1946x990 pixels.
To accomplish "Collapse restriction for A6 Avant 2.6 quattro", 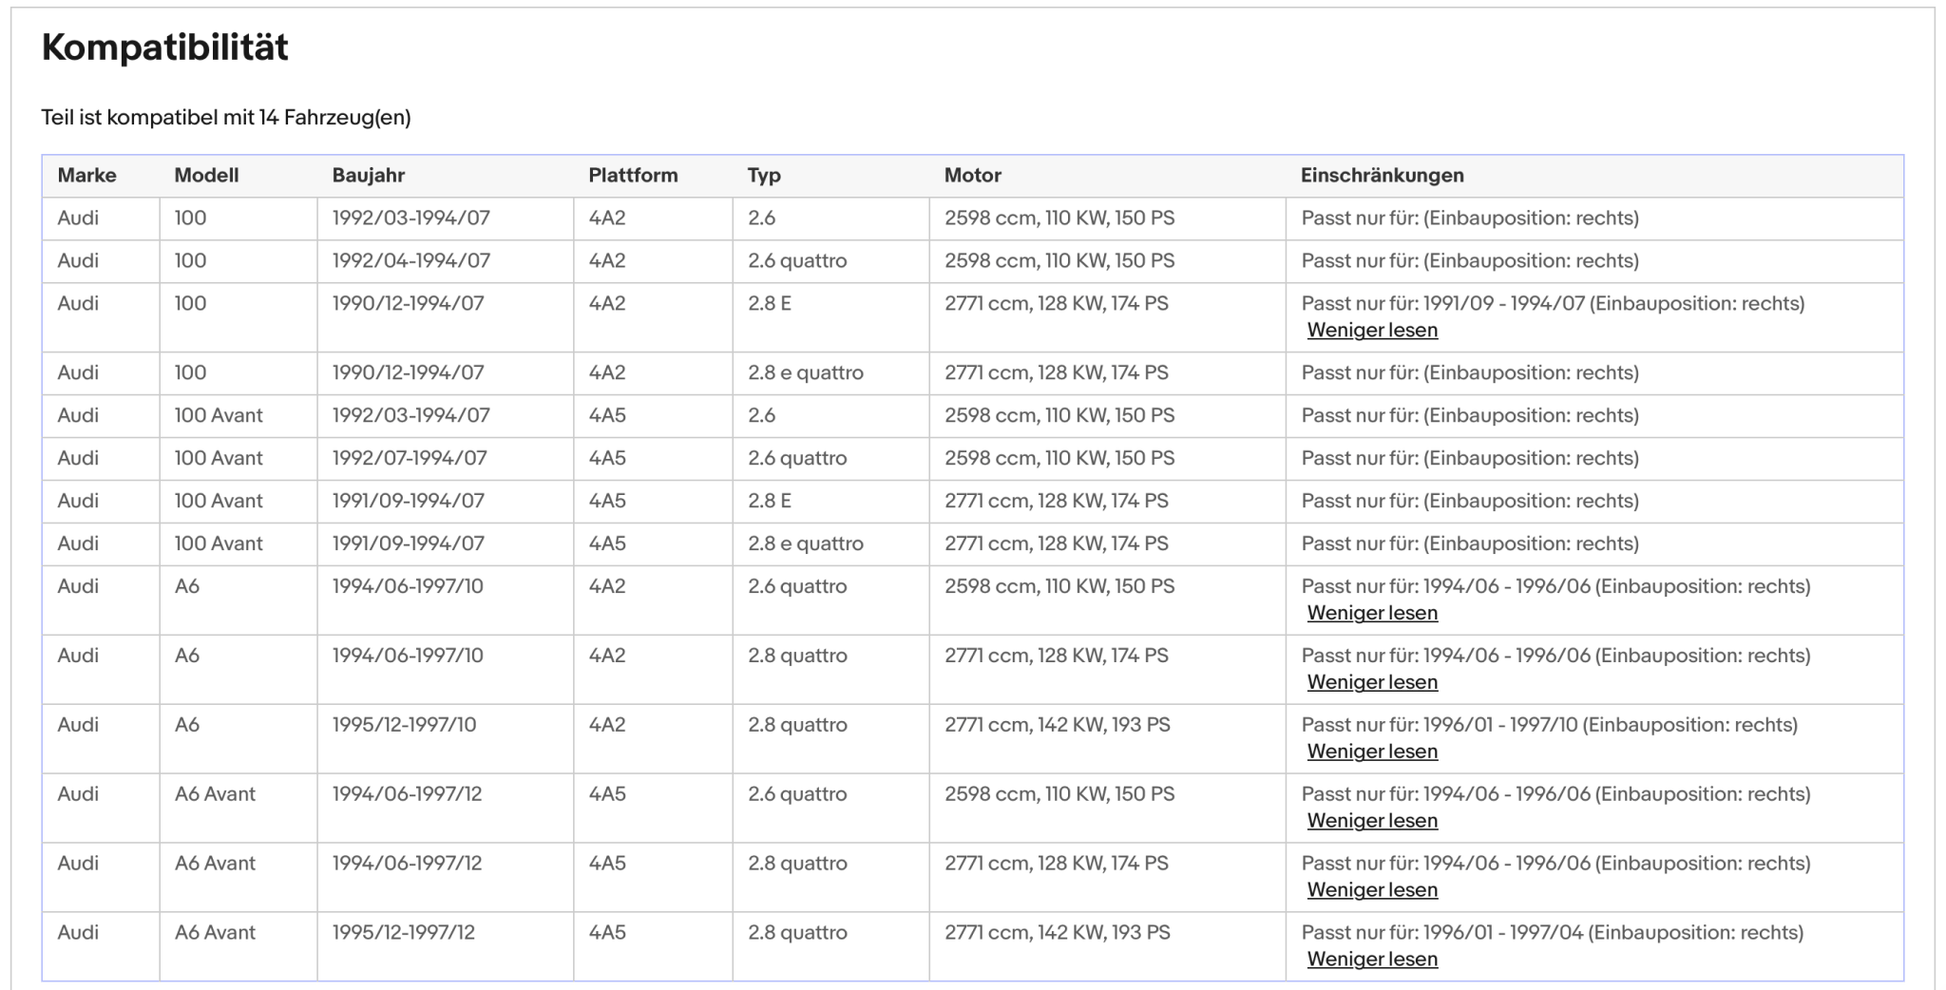I will pyautogui.click(x=1372, y=820).
